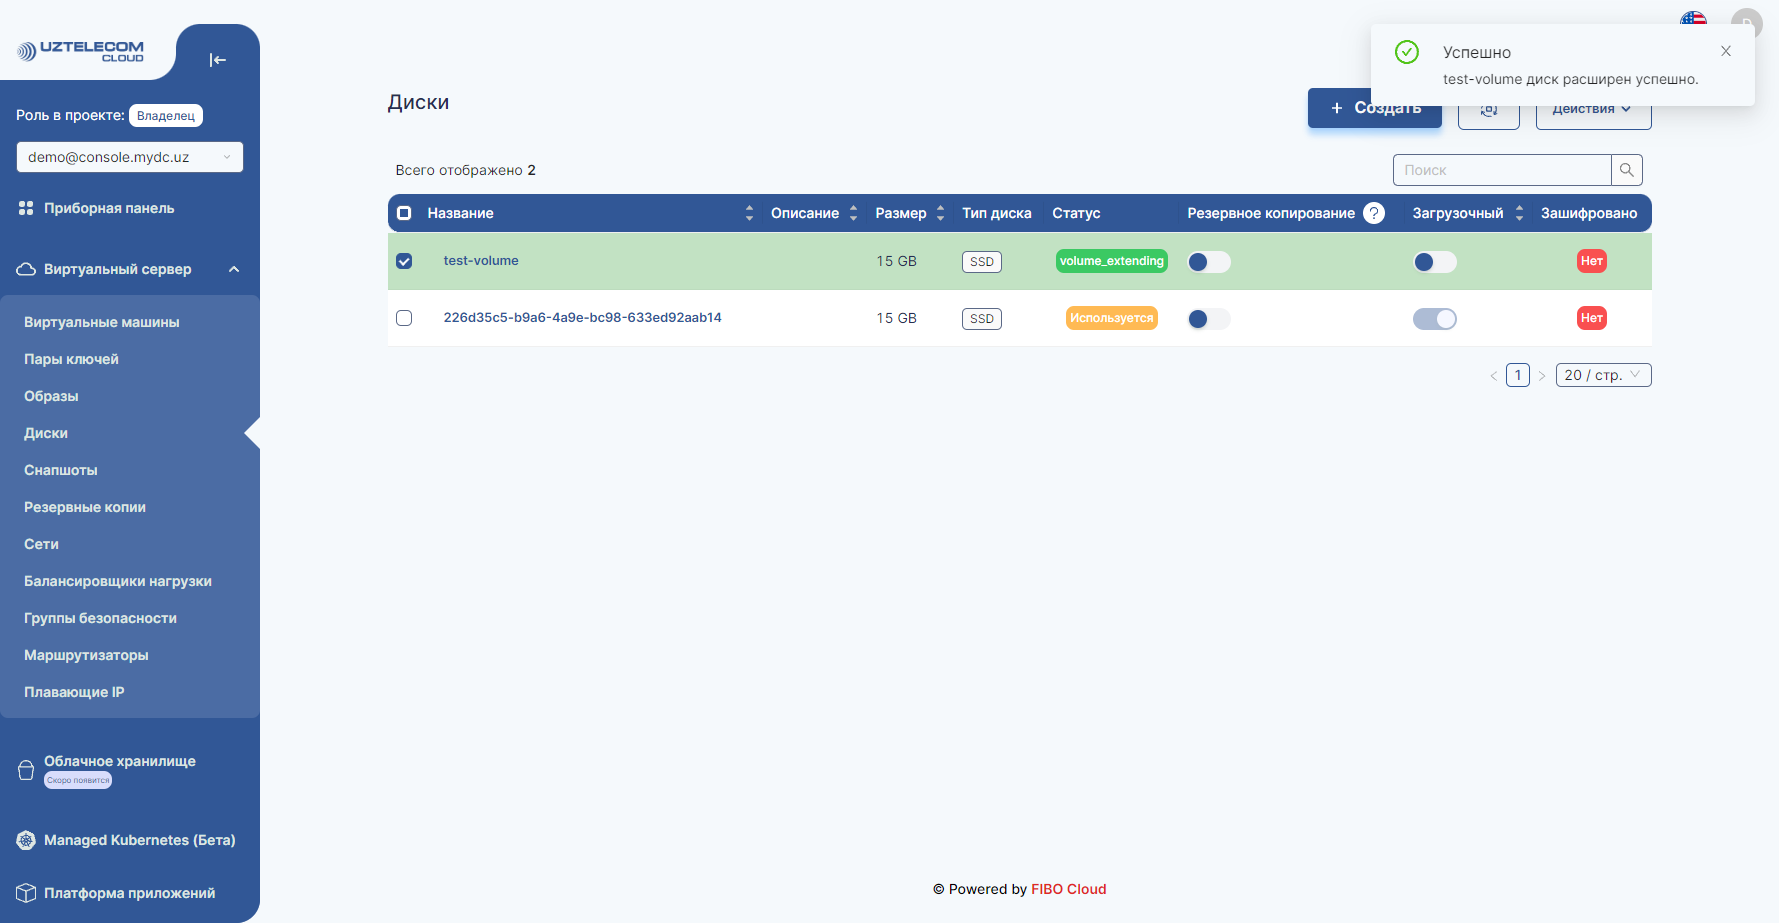Click the Managed Kubernetes sidebar item

(x=139, y=840)
